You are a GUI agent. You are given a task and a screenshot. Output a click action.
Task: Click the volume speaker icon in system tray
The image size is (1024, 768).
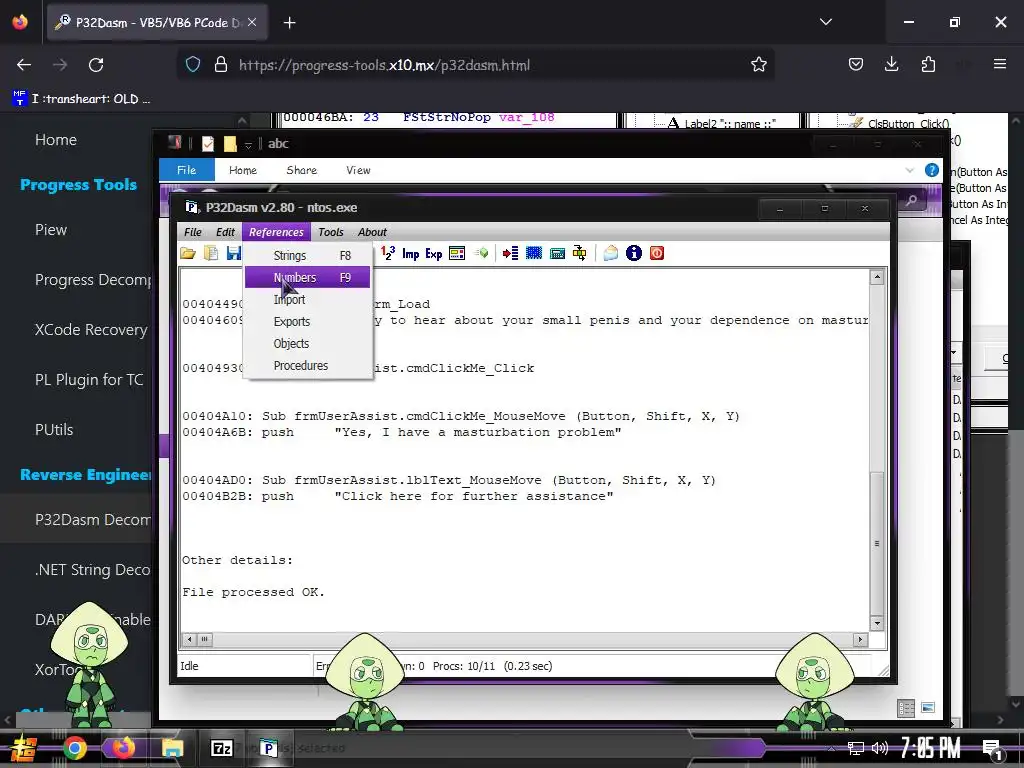click(x=880, y=748)
